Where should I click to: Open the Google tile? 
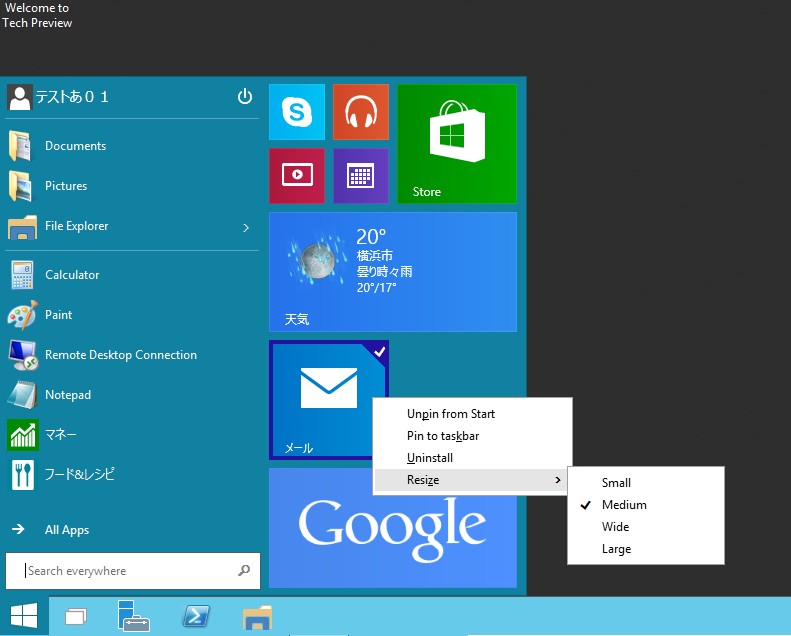click(393, 528)
